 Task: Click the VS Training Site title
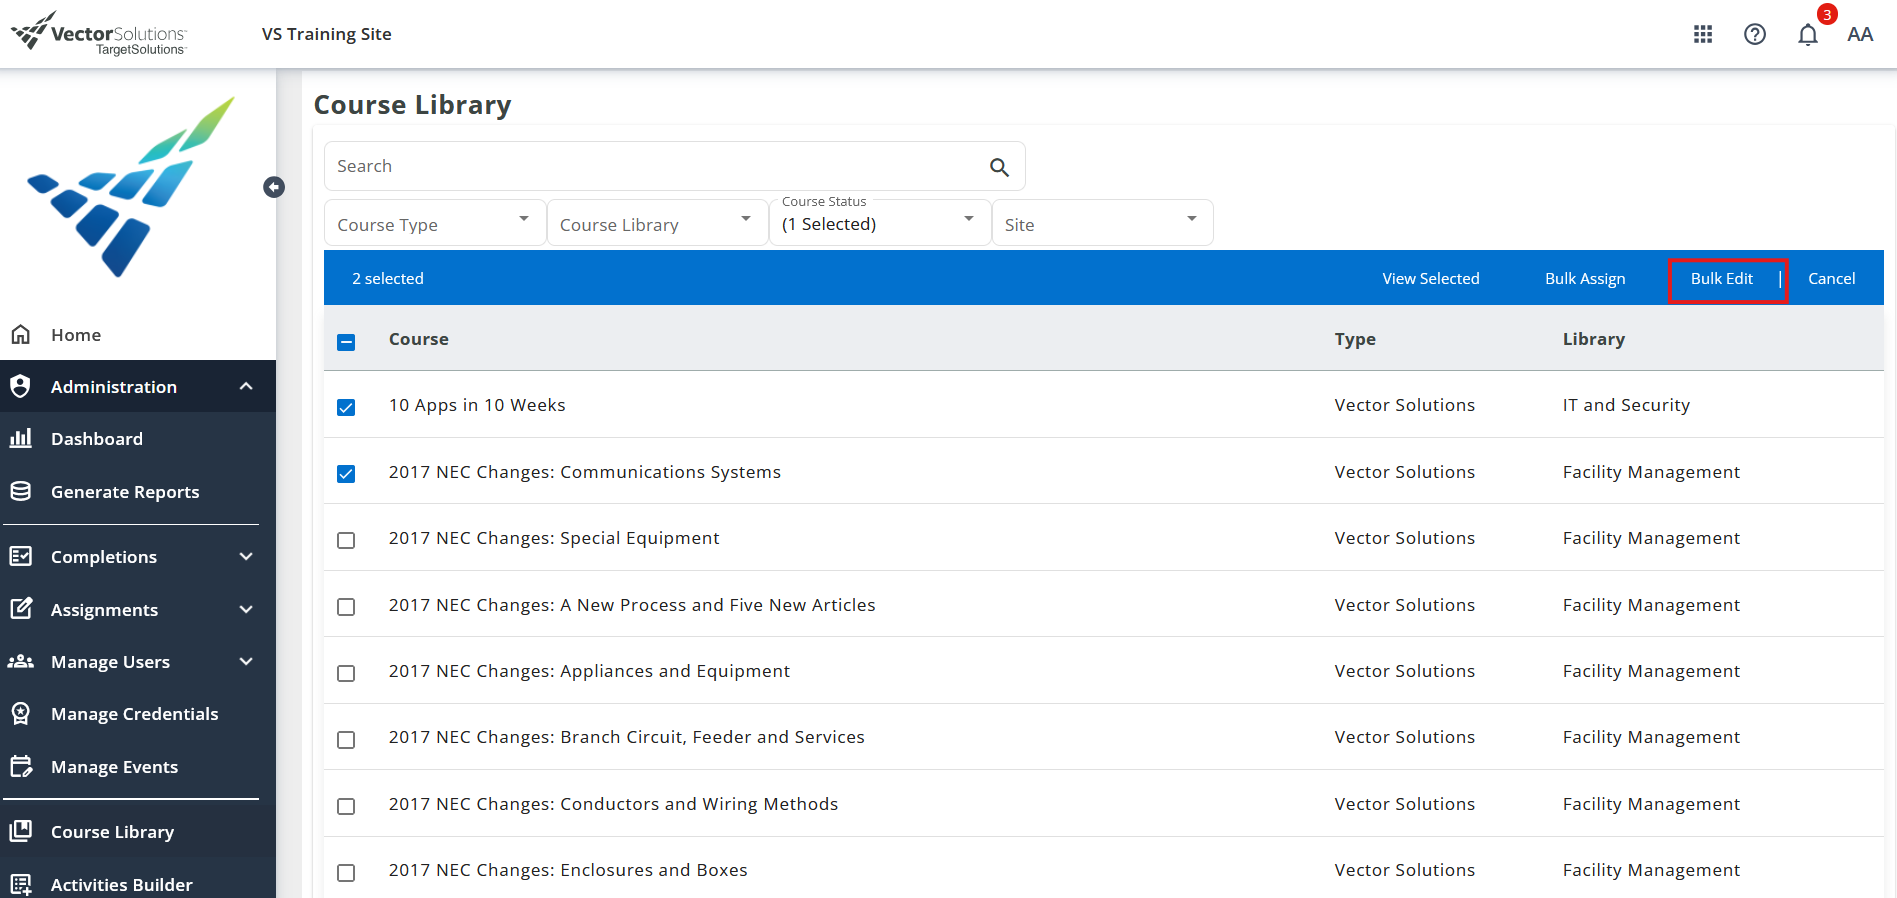(x=326, y=34)
